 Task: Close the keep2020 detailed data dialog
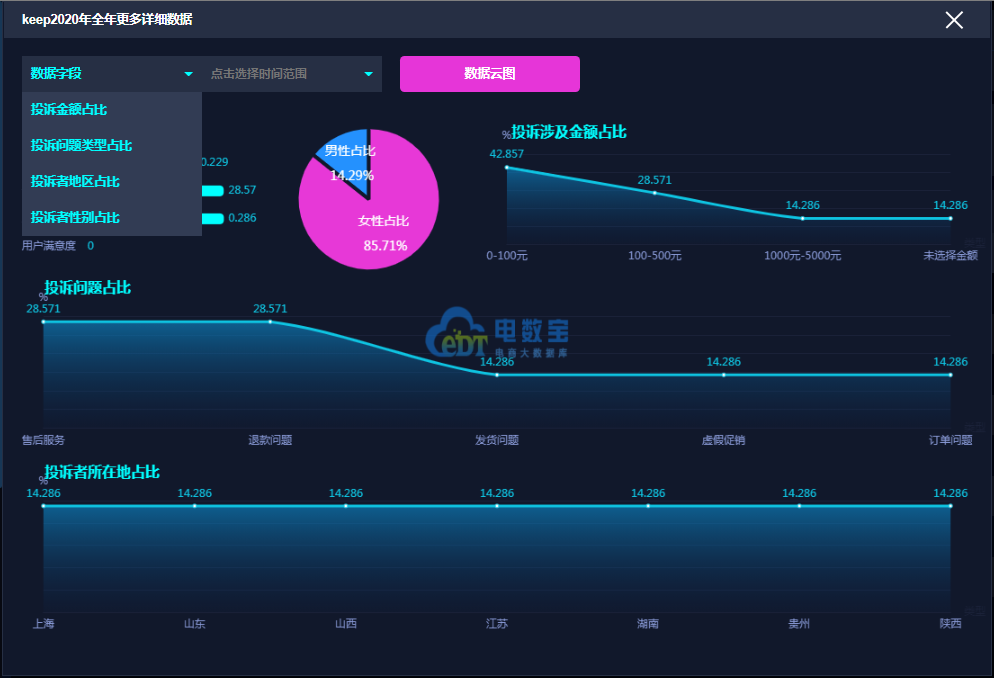coord(954,20)
